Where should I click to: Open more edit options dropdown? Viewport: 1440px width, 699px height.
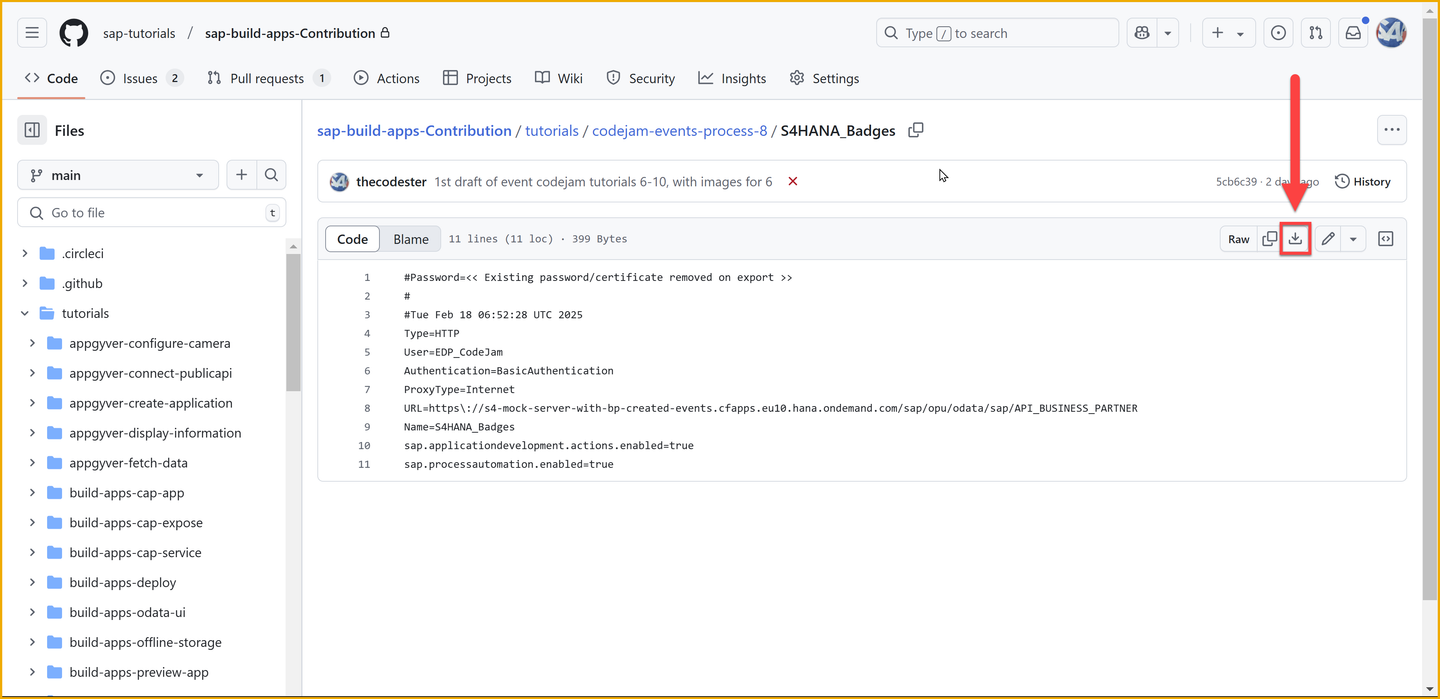coord(1353,239)
